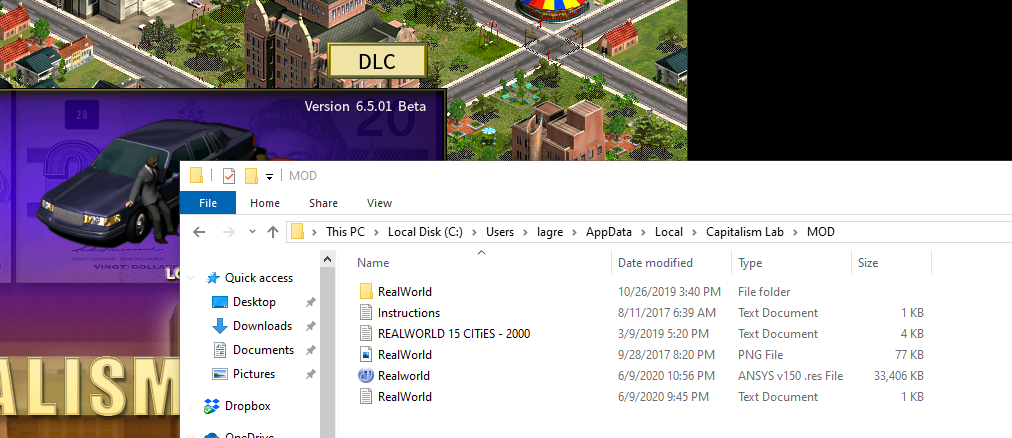Open Pictures in the navigation pane

coord(254,373)
